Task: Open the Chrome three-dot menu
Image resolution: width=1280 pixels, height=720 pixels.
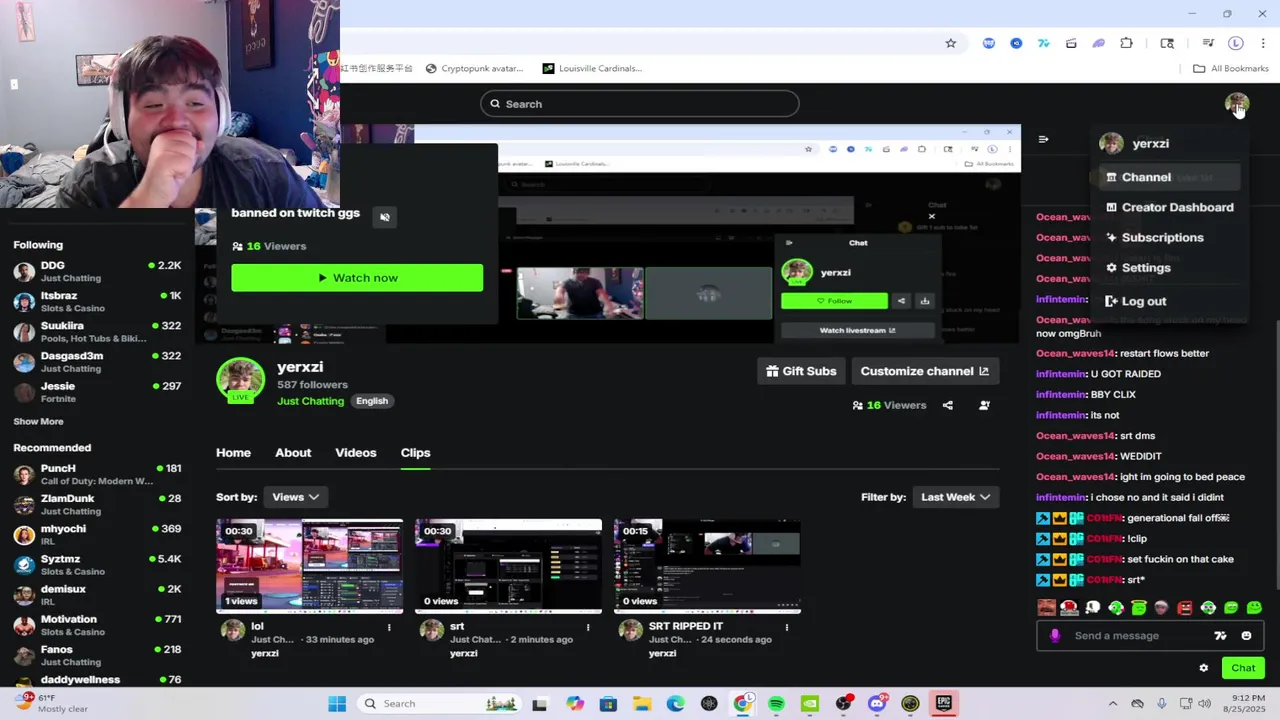Action: (1263, 43)
